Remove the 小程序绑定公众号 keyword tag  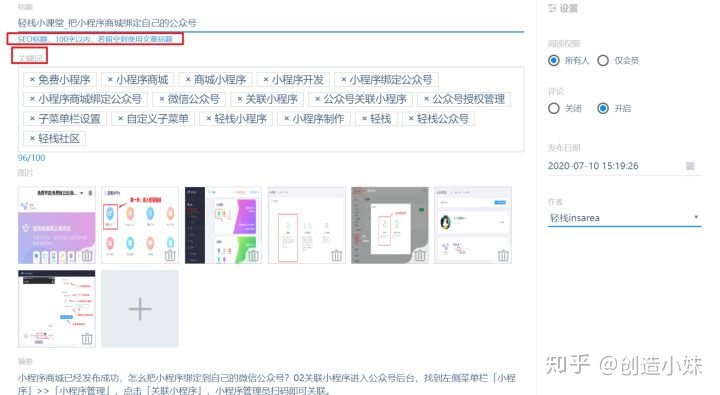tap(343, 79)
